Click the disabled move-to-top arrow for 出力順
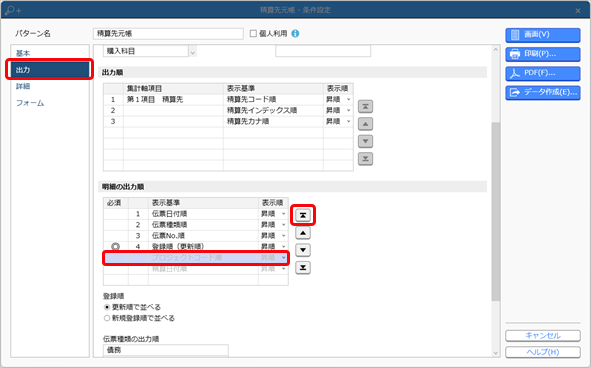The image size is (591, 368). pos(365,106)
